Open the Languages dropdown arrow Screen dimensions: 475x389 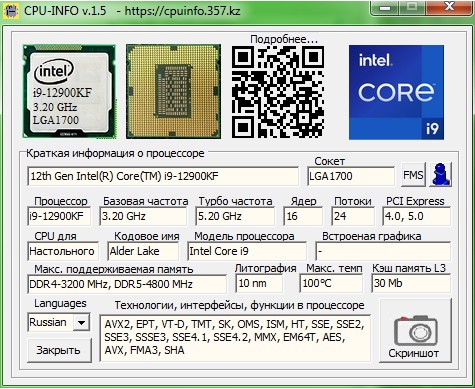point(81,322)
